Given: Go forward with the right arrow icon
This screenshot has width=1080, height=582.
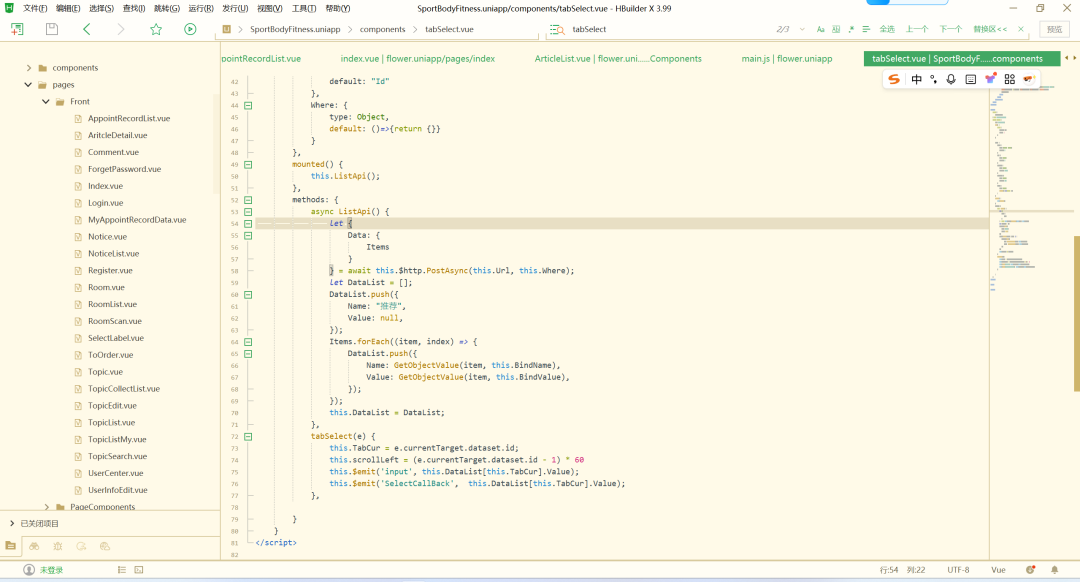Looking at the screenshot, I should click(x=121, y=29).
